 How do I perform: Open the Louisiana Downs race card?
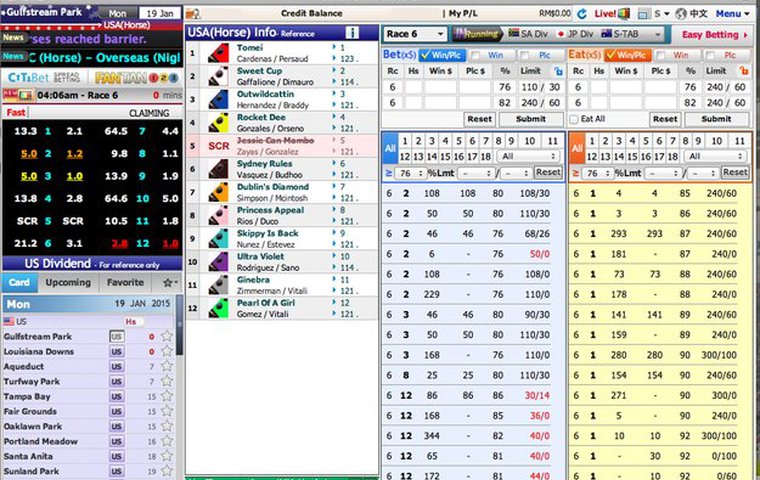click(39, 352)
